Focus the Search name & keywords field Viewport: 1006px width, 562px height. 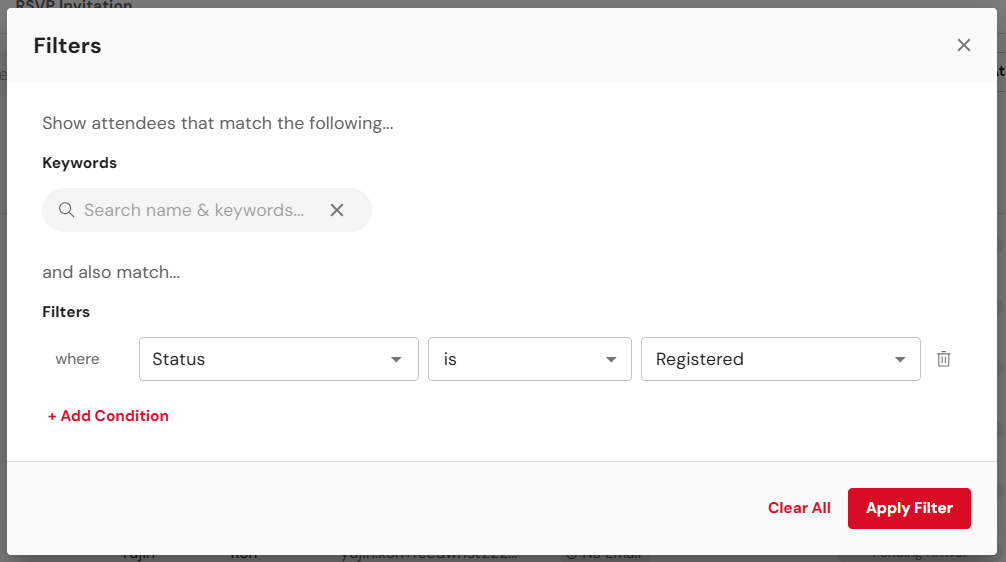point(194,210)
